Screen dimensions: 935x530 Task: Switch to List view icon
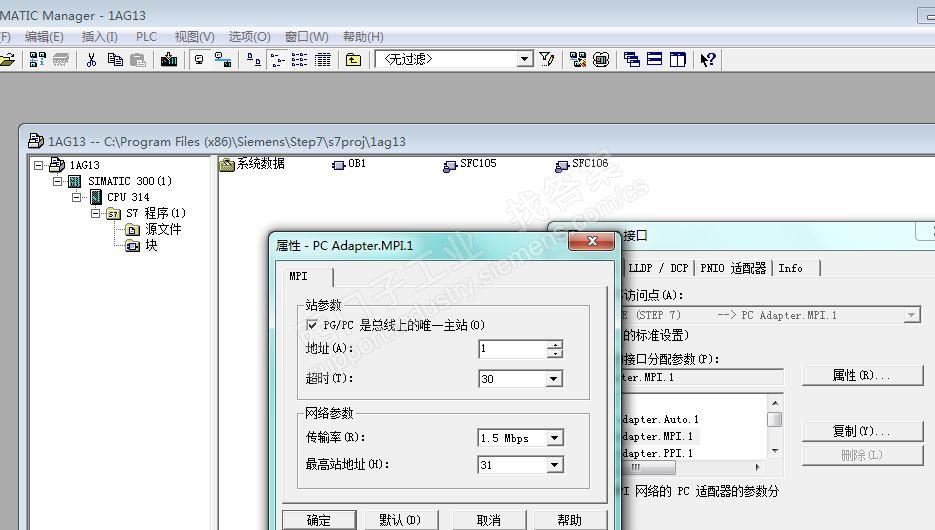(x=299, y=60)
